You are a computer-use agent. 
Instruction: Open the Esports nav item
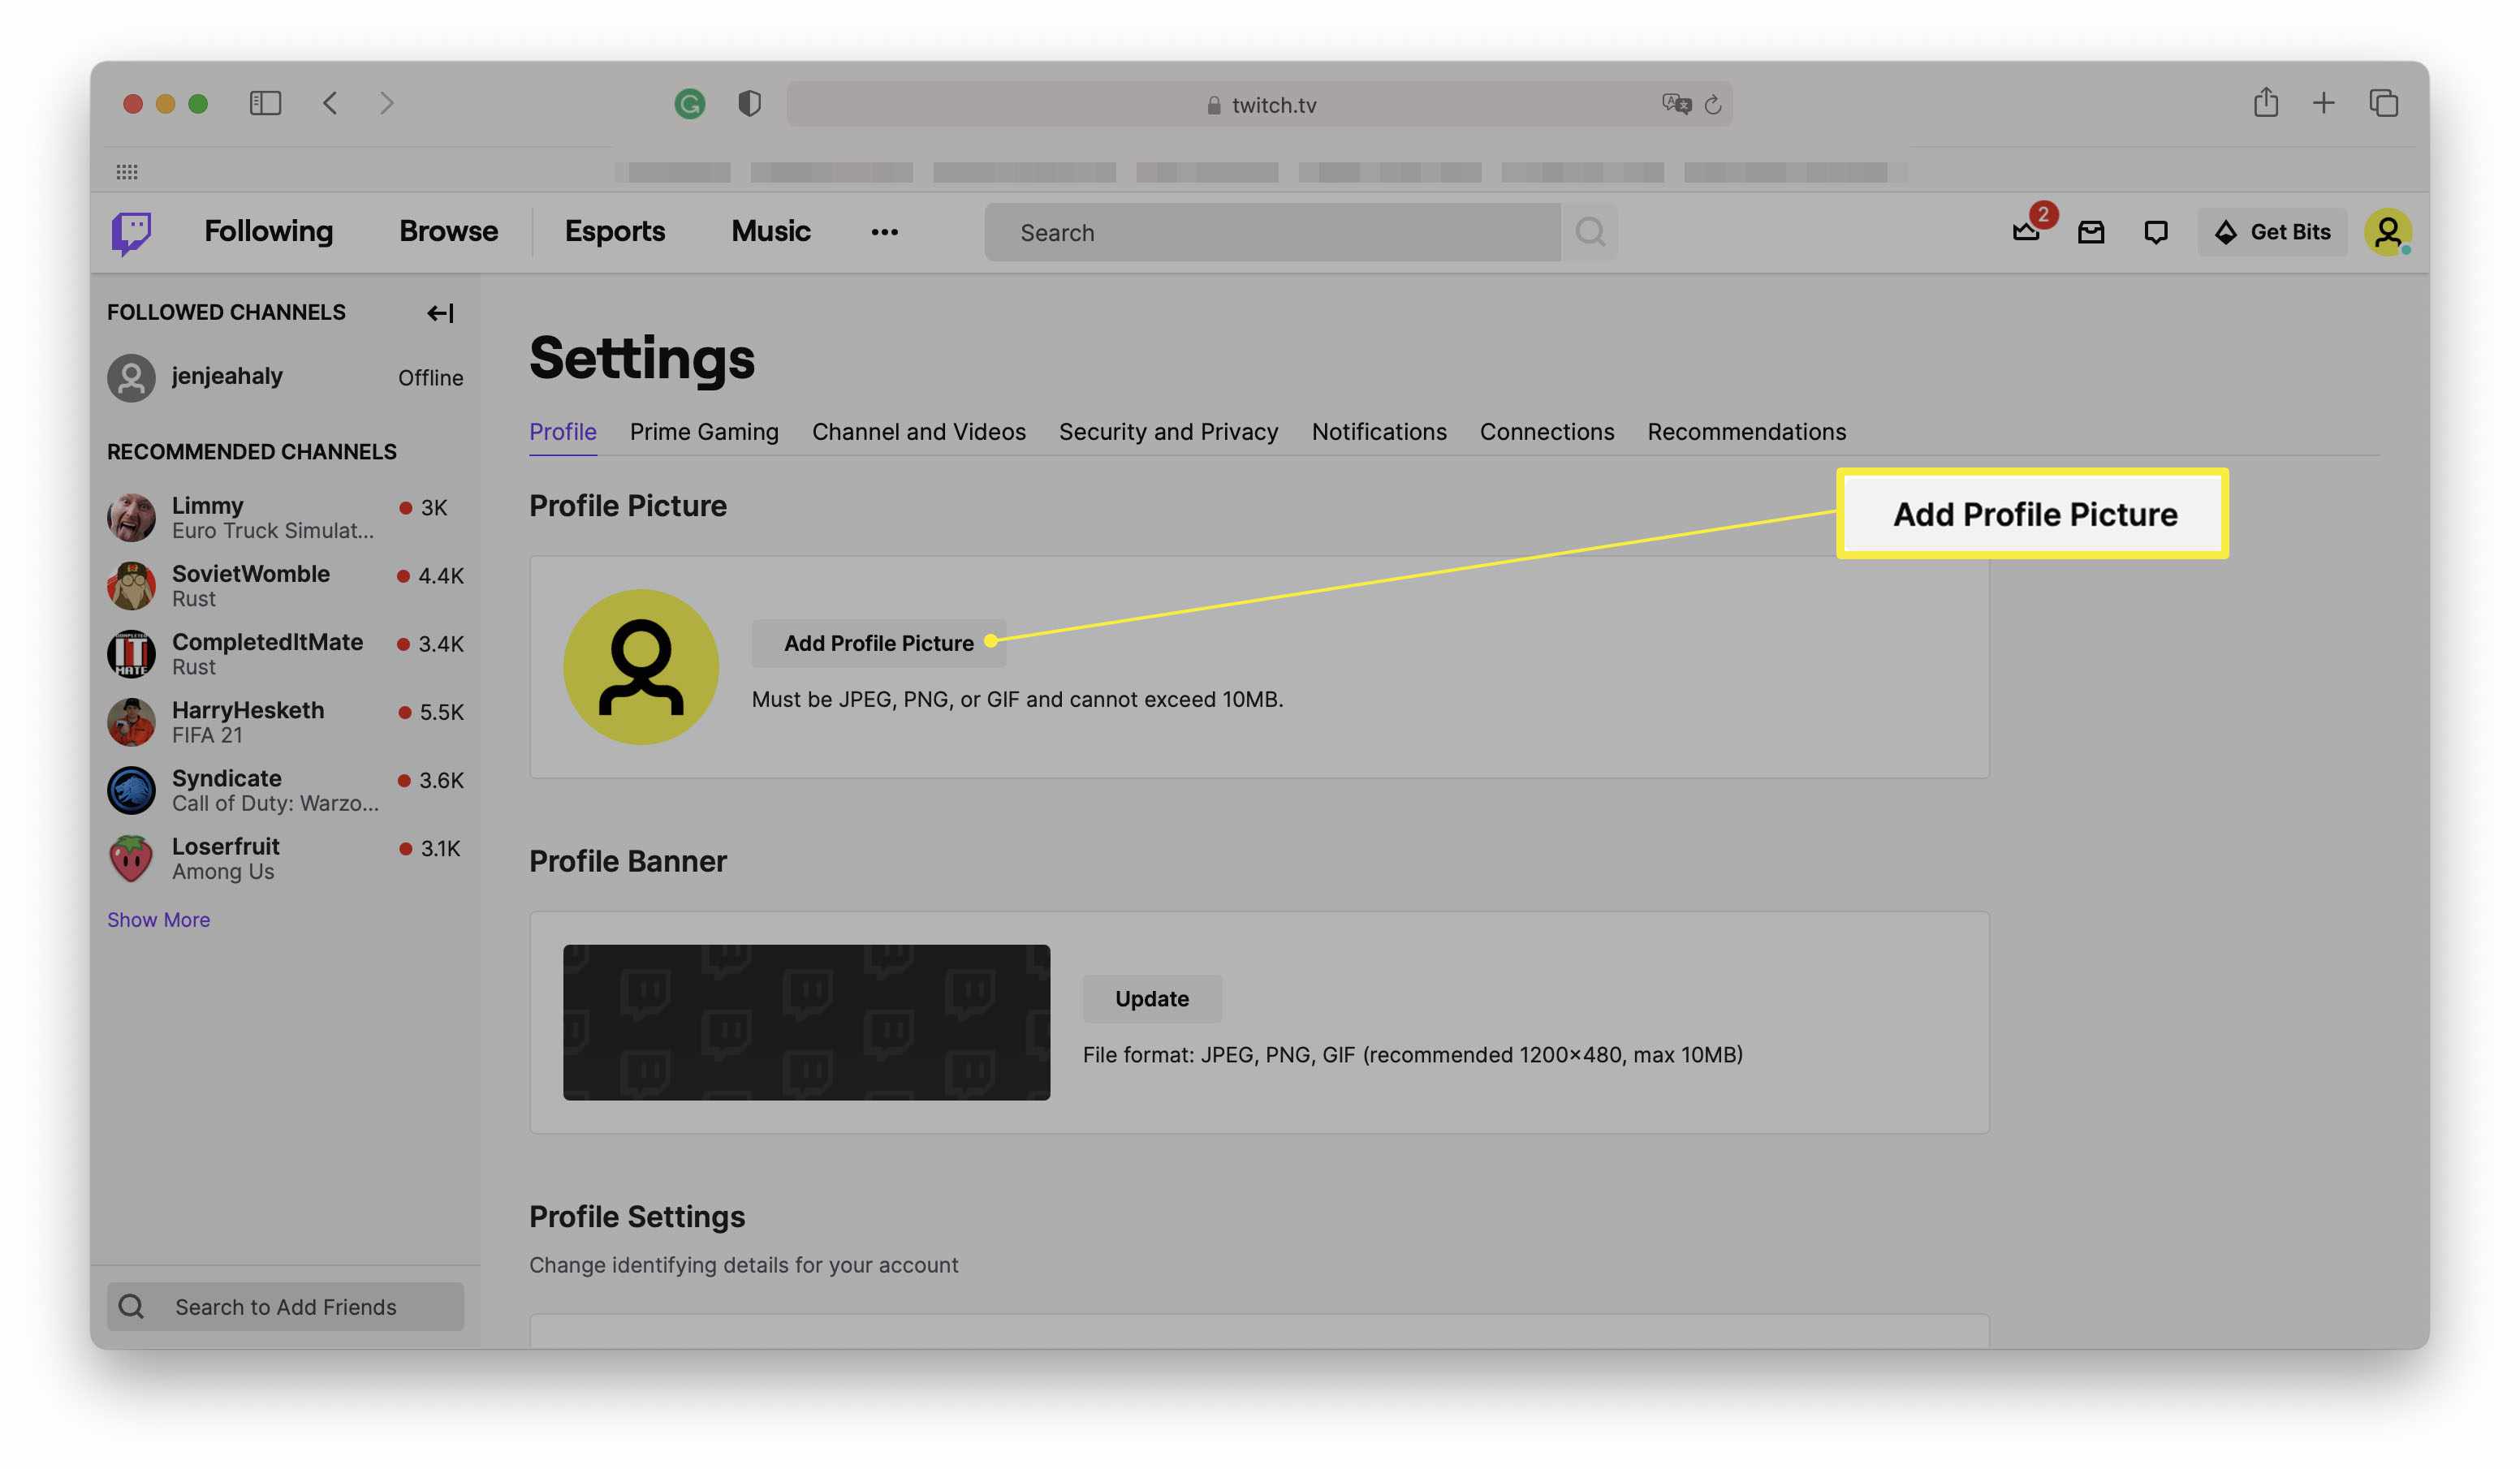614,231
